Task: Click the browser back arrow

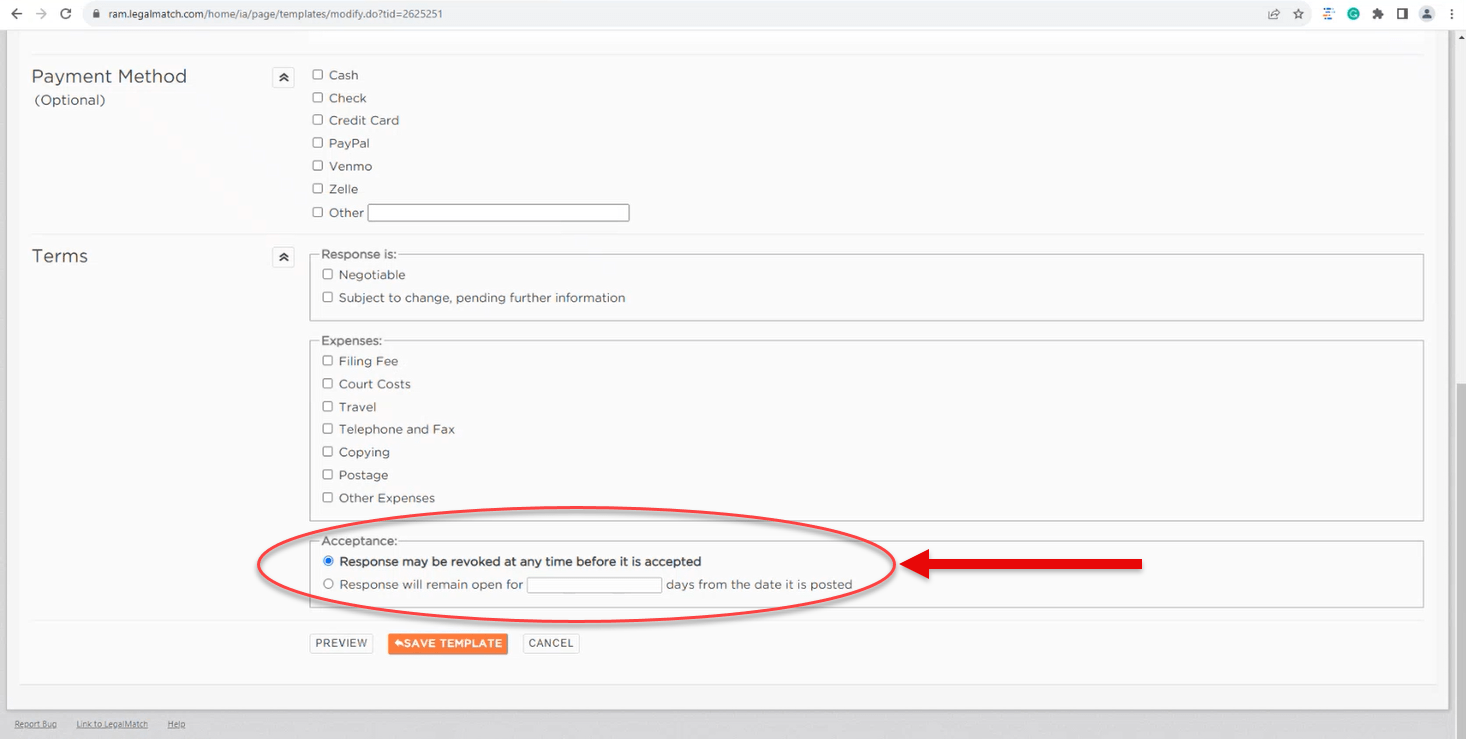Action: pyautogui.click(x=16, y=14)
